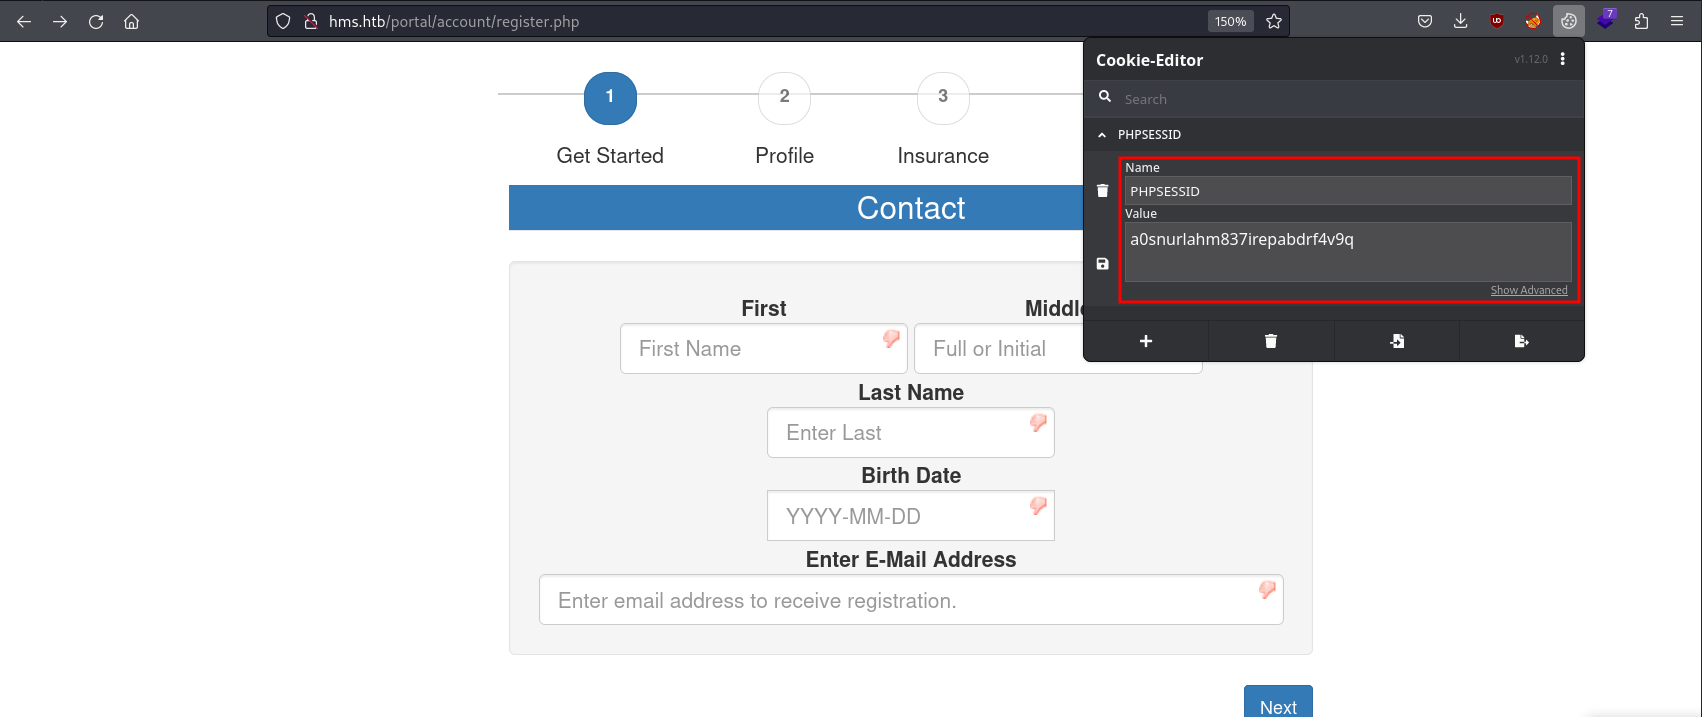Viewport: 1702px width, 717px height.
Task: Click the First Name input field
Action: click(764, 348)
